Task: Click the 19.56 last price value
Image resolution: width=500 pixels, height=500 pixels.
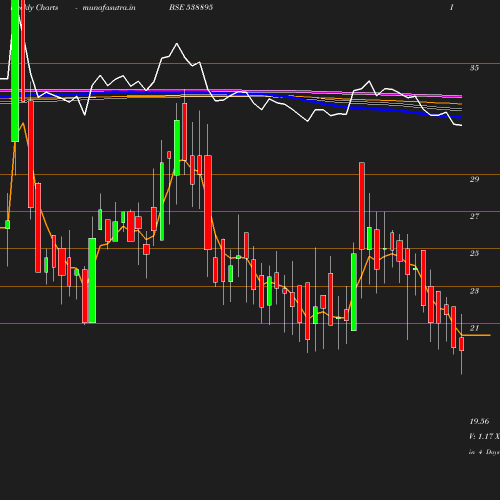Action: (x=479, y=421)
